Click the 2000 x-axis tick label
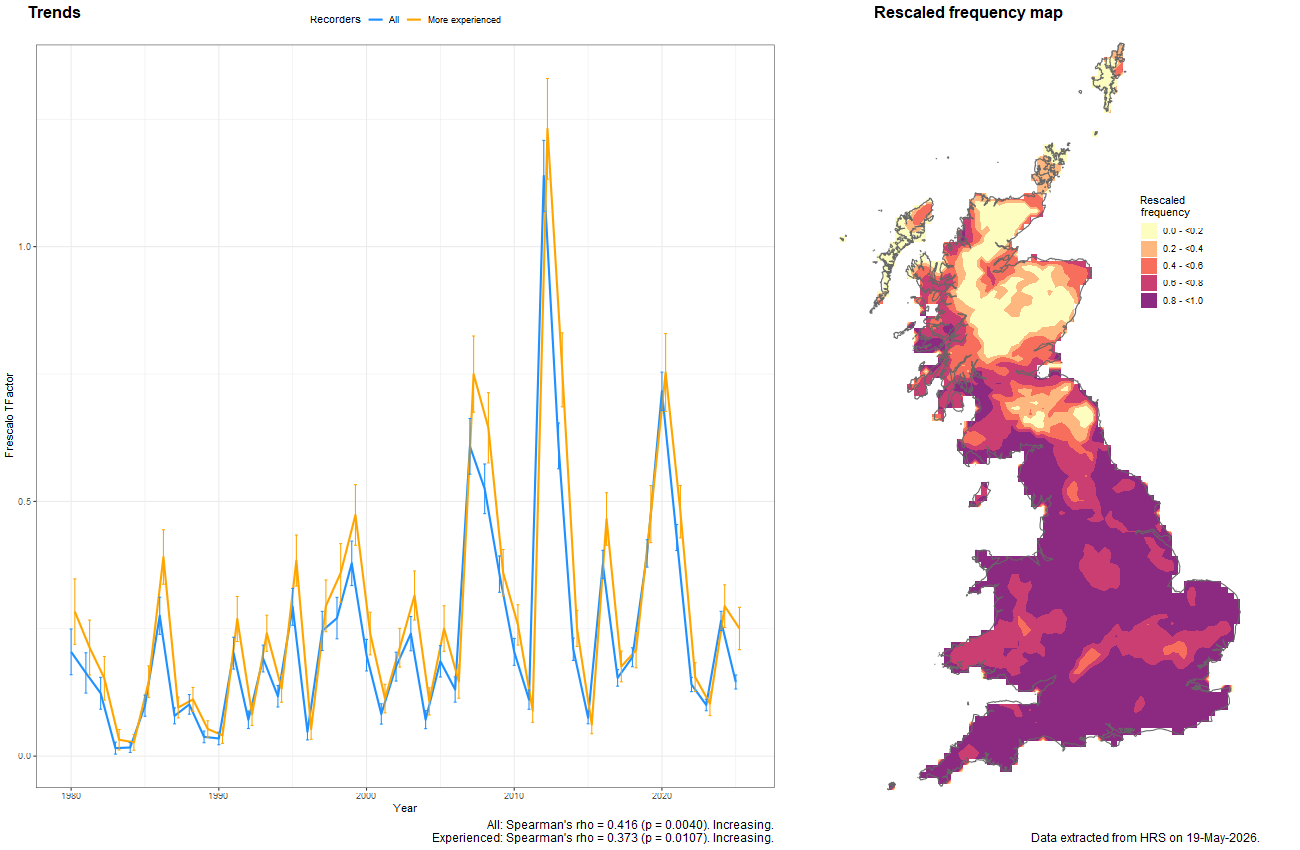 (366, 796)
